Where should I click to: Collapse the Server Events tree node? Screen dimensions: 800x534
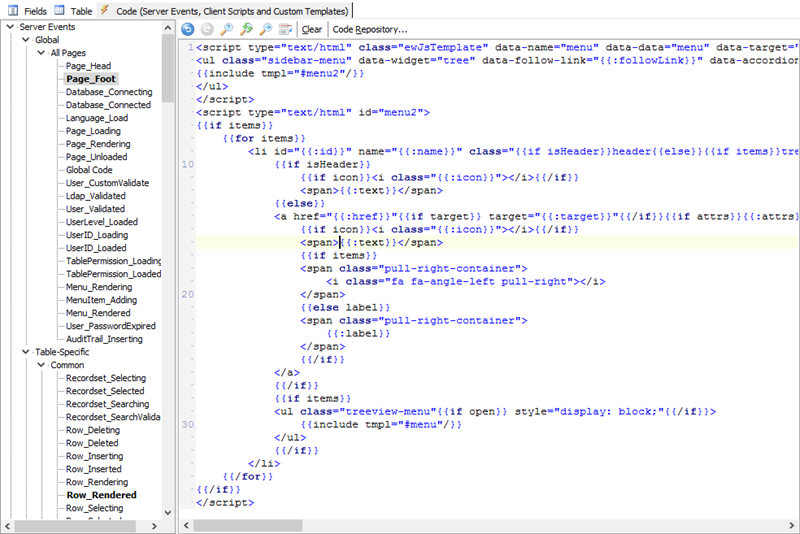10,27
